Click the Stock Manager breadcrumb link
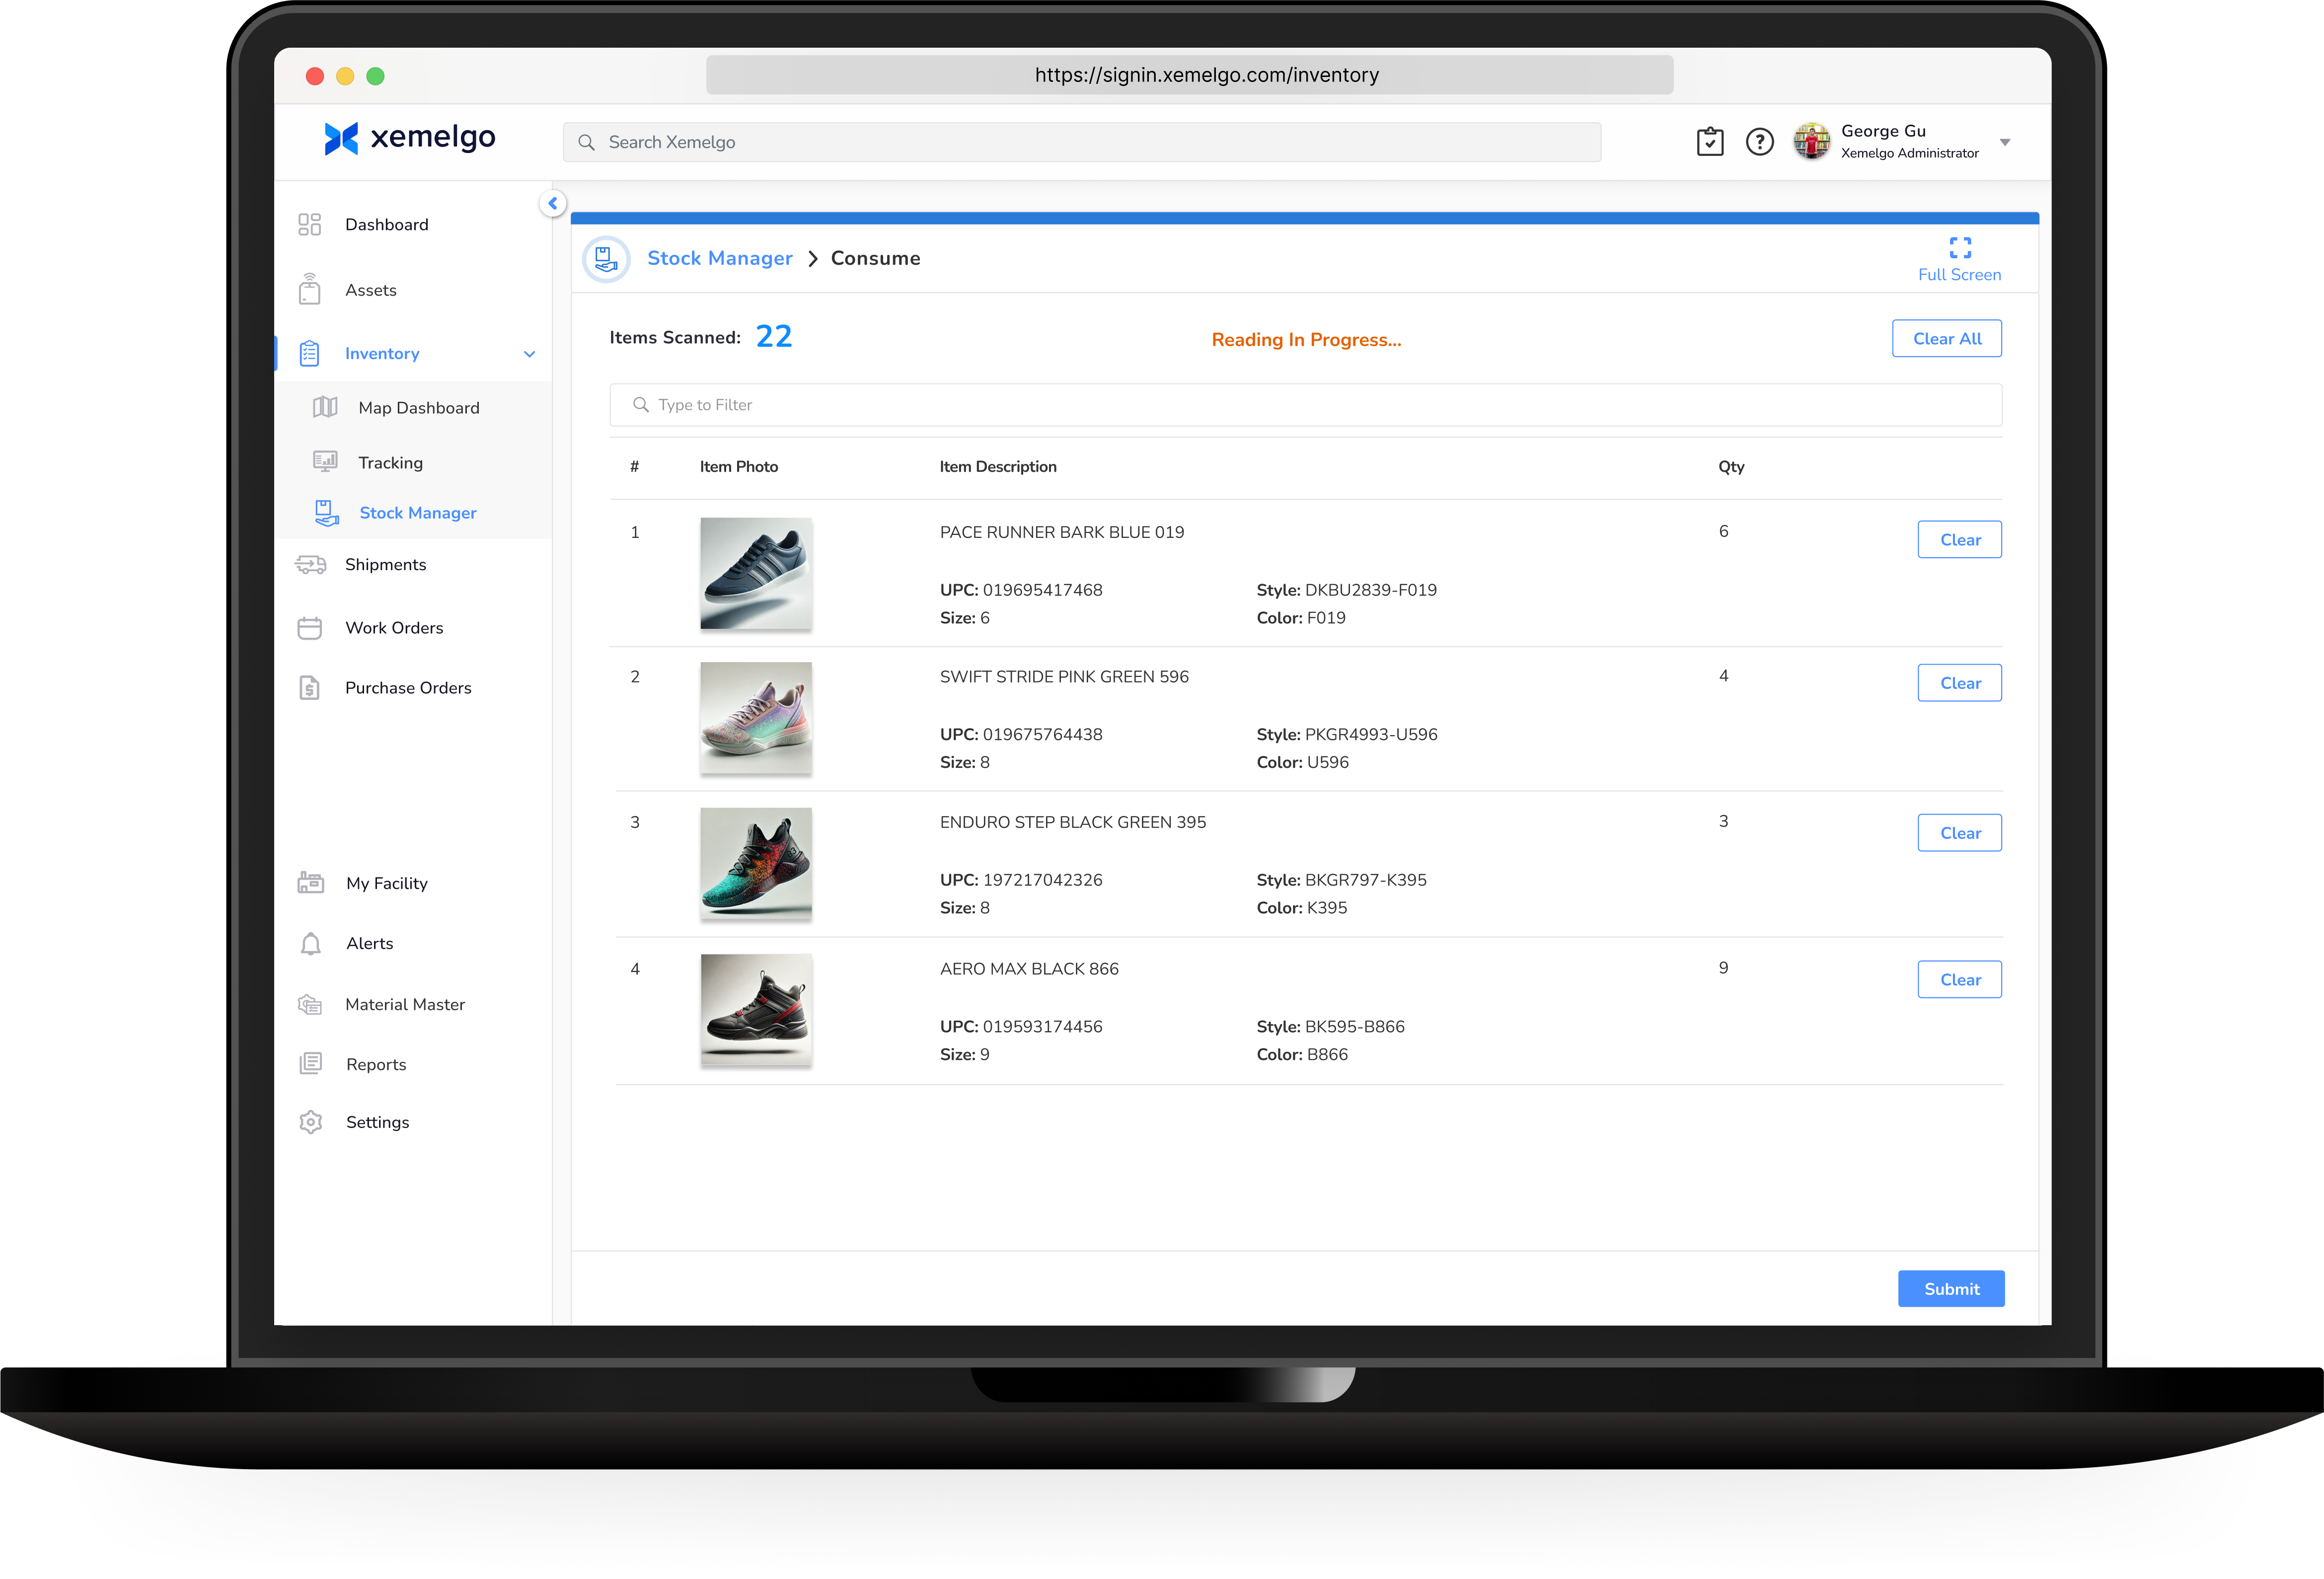2324x1579 pixels. [719, 258]
